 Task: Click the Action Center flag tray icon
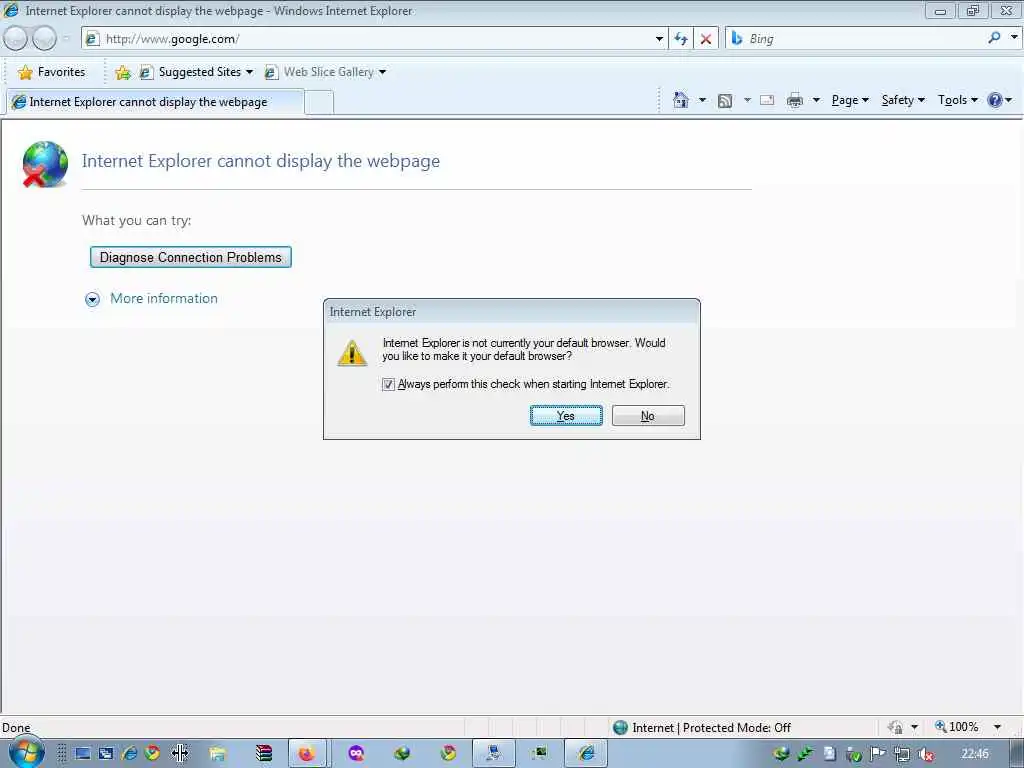tap(878, 754)
